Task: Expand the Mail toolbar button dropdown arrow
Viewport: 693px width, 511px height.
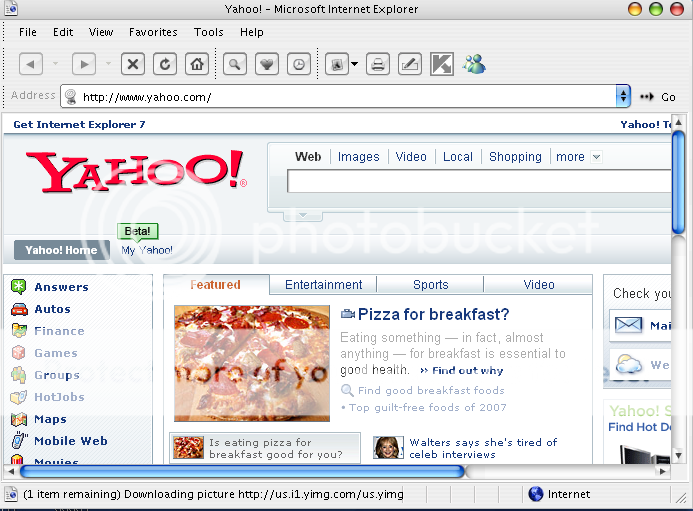Action: coord(354,64)
